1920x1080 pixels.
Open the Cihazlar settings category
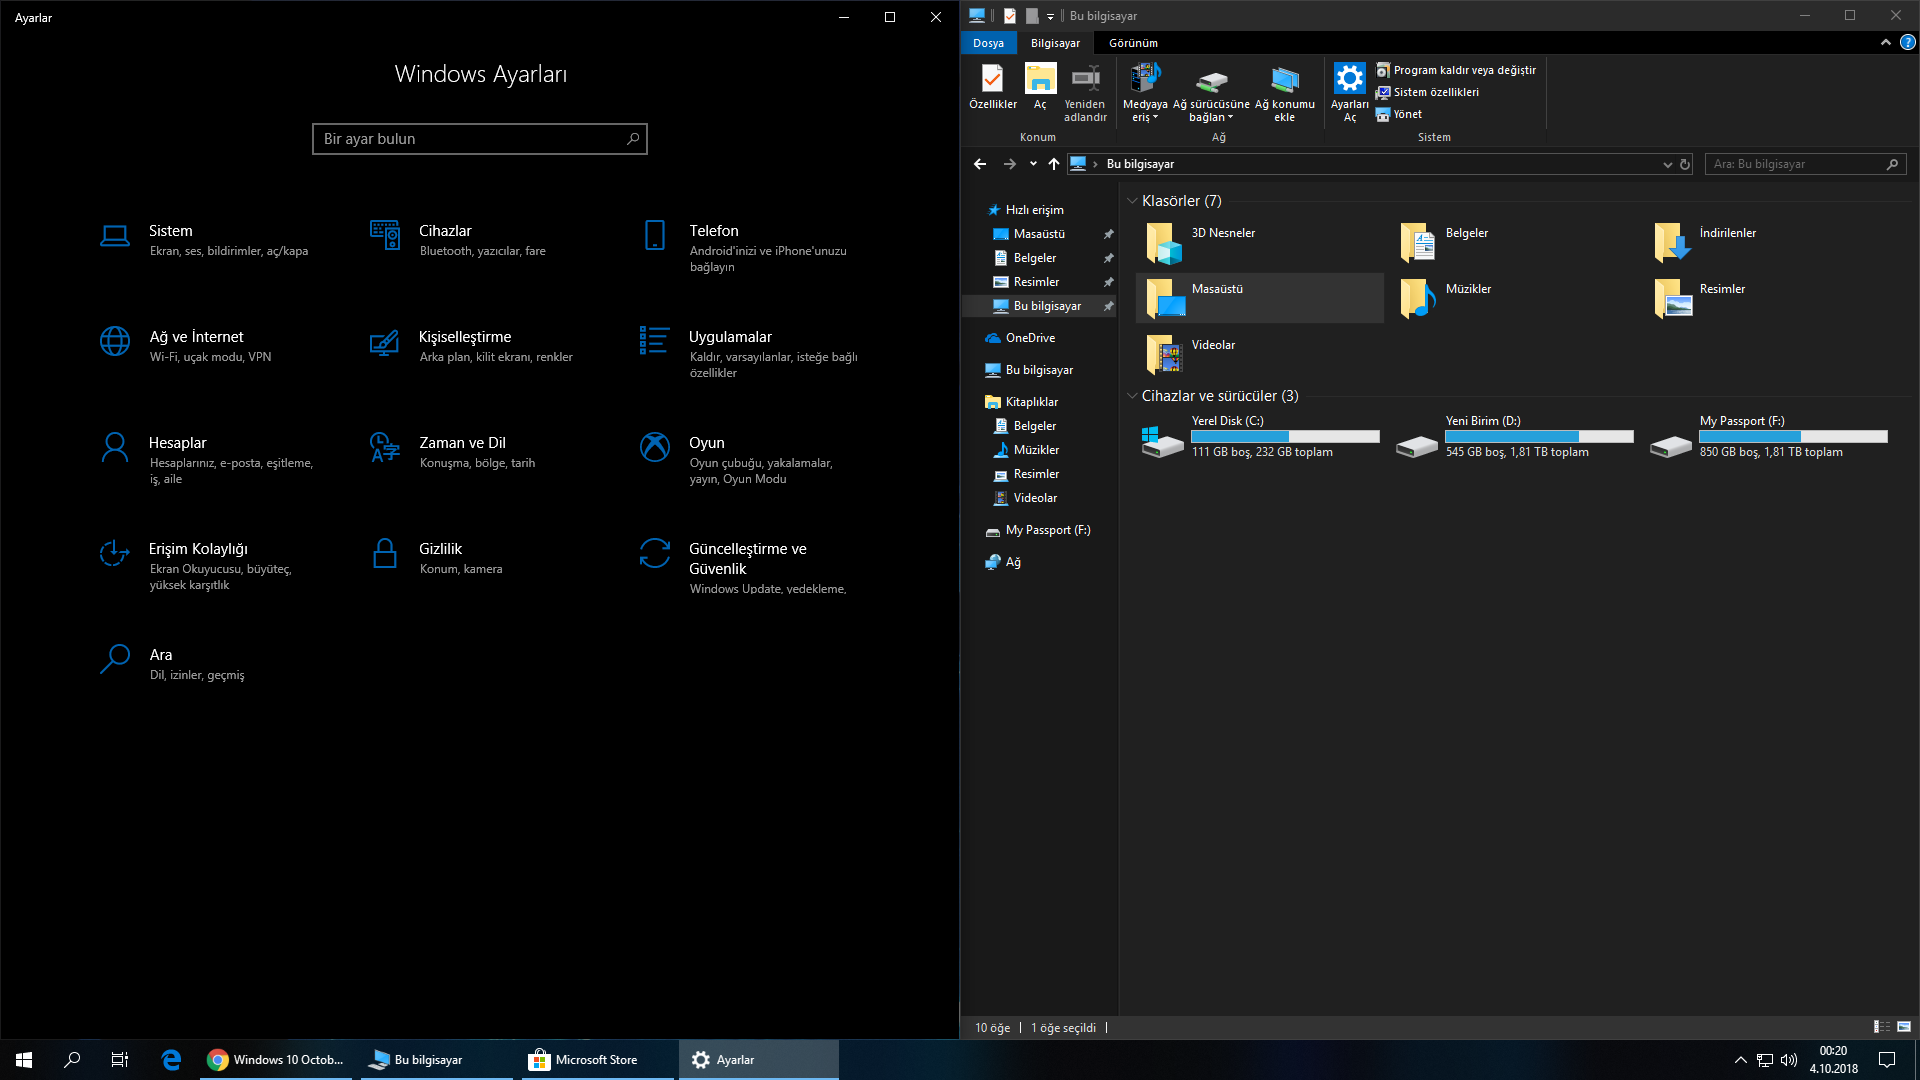pos(458,240)
